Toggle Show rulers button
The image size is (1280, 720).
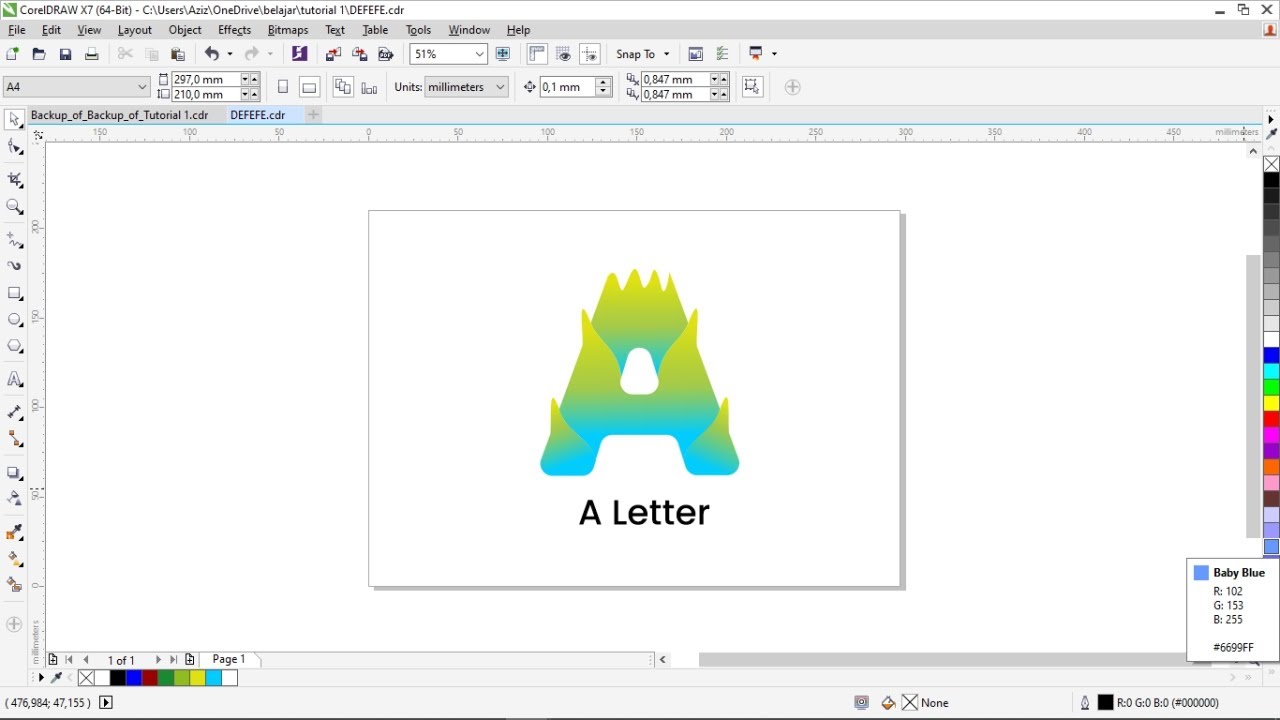[537, 54]
